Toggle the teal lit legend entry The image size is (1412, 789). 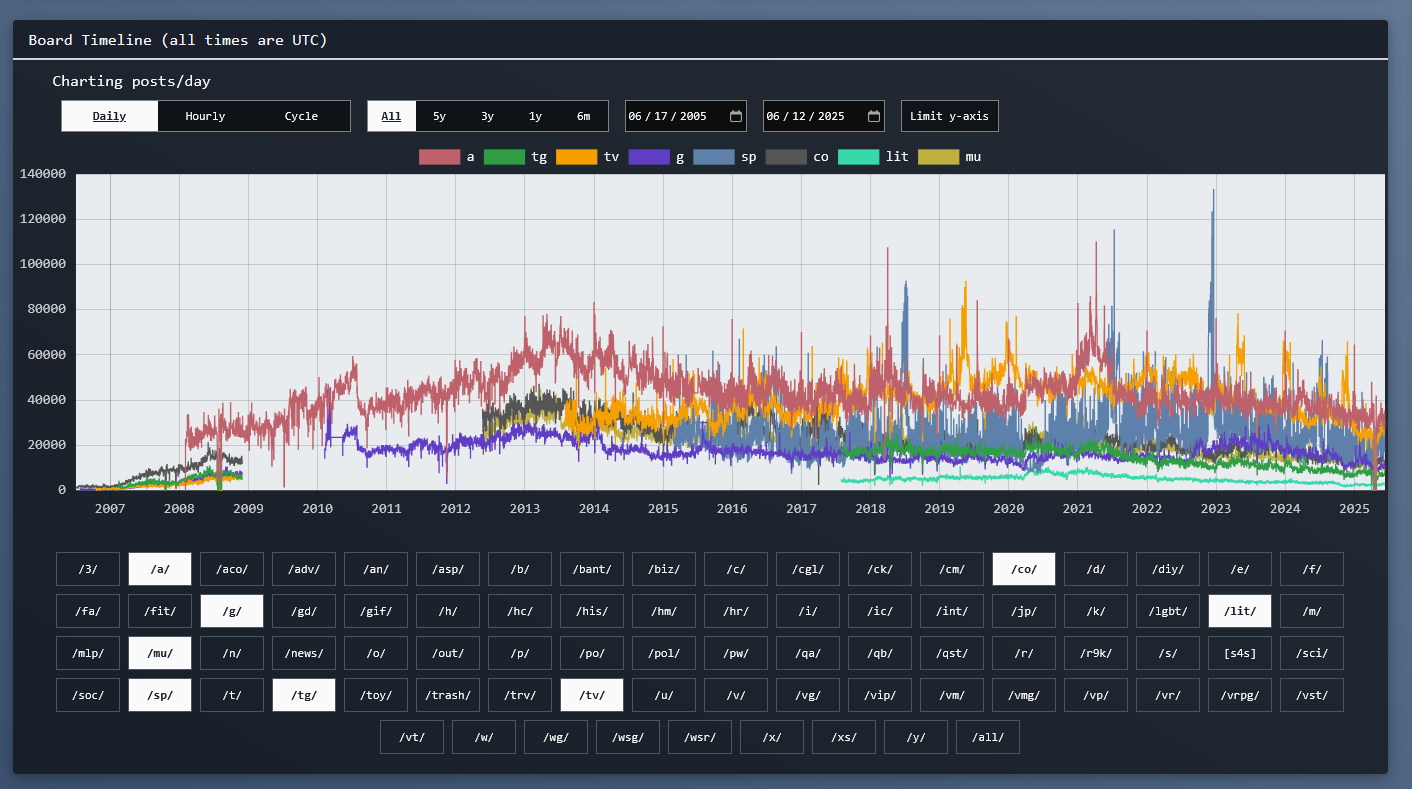point(858,157)
